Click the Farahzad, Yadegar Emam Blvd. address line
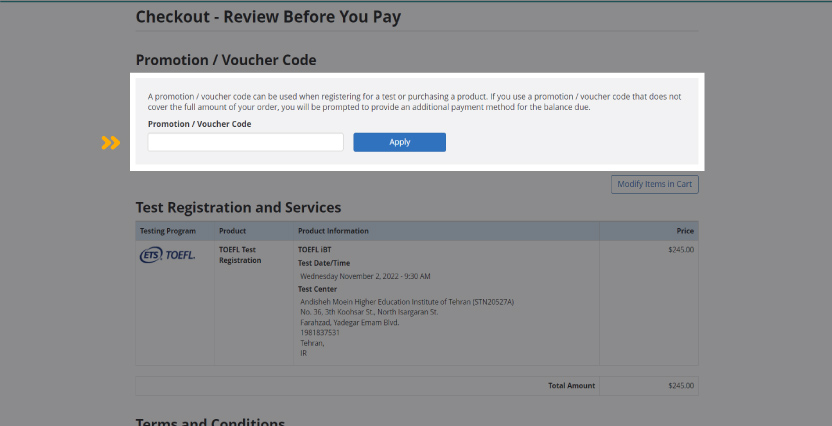This screenshot has width=832, height=426. [x=350, y=323]
